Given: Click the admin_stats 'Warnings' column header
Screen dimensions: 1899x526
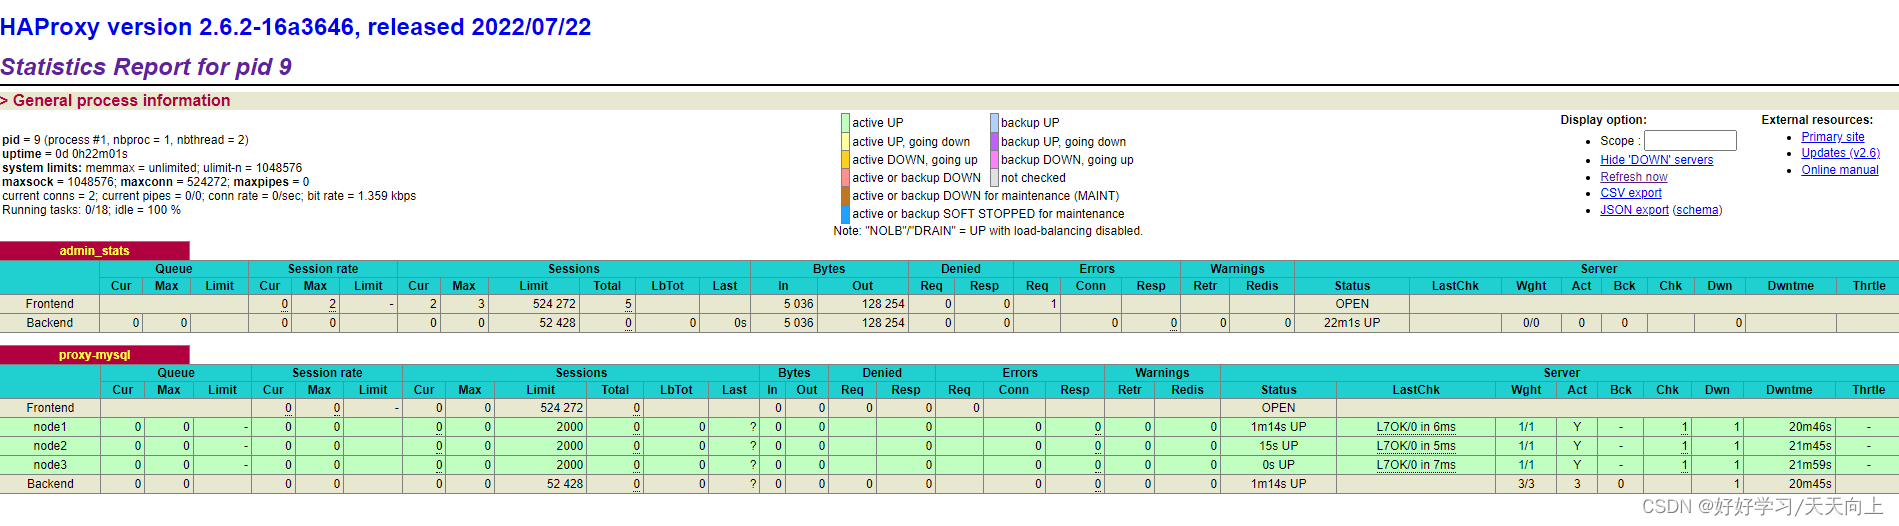Looking at the screenshot, I should (1237, 269).
